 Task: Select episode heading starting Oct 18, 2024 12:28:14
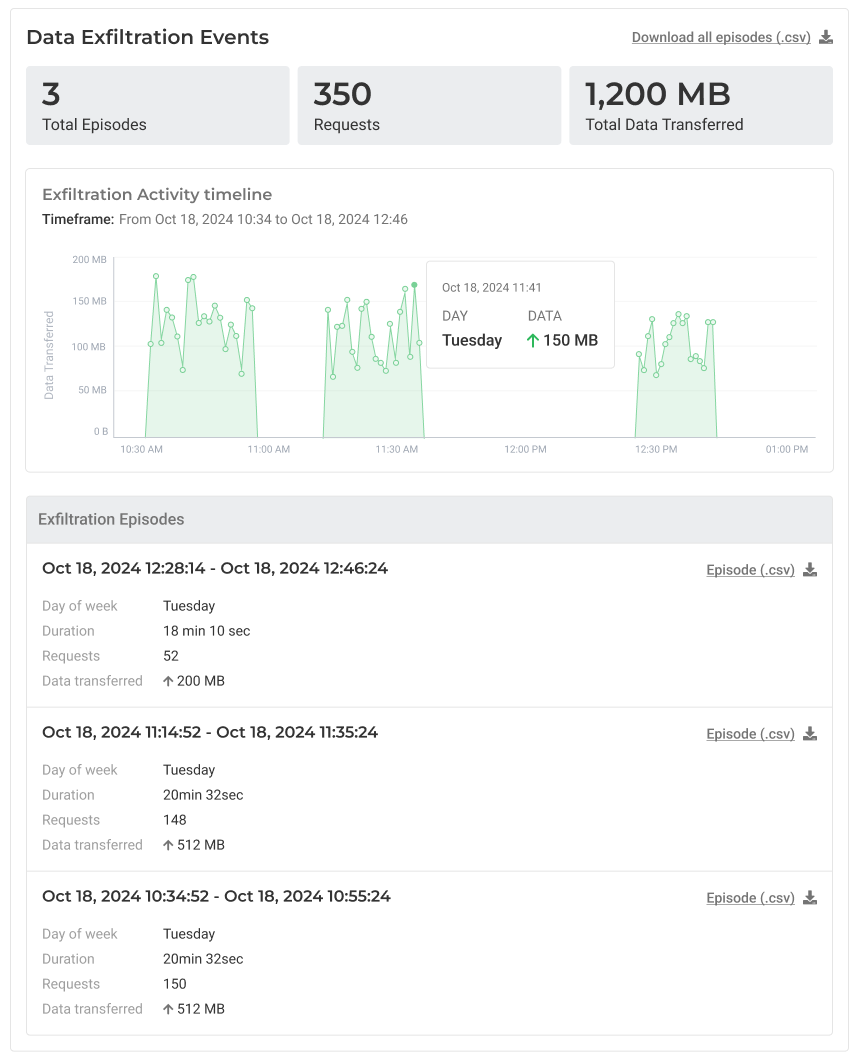214,568
